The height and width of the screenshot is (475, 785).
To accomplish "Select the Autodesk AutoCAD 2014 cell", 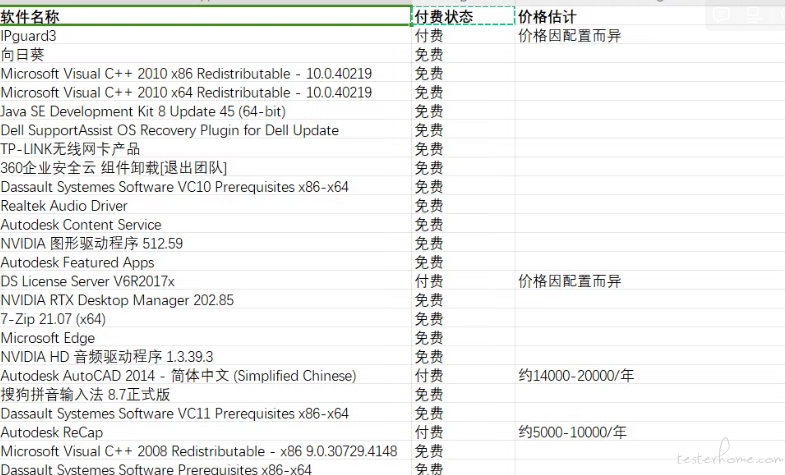I will pos(205,375).
